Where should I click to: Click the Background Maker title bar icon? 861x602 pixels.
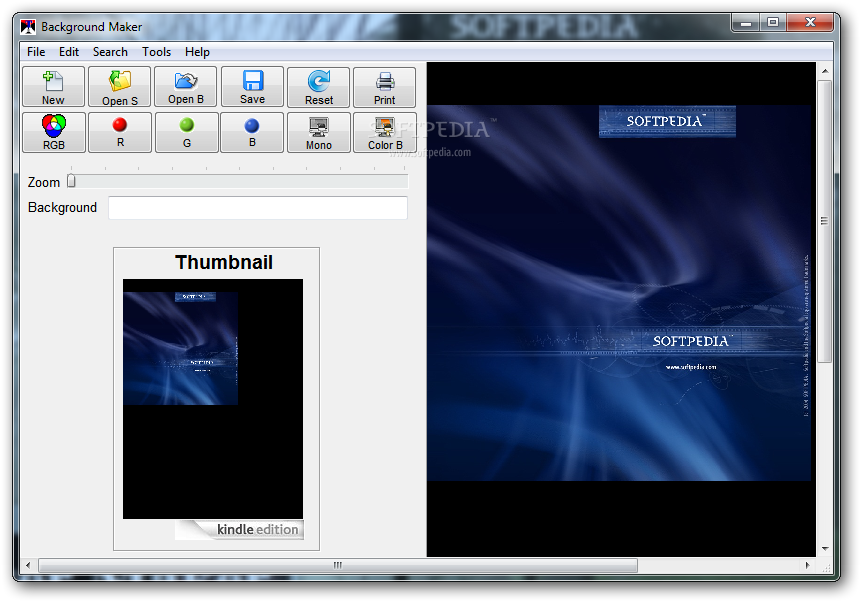pos(28,27)
